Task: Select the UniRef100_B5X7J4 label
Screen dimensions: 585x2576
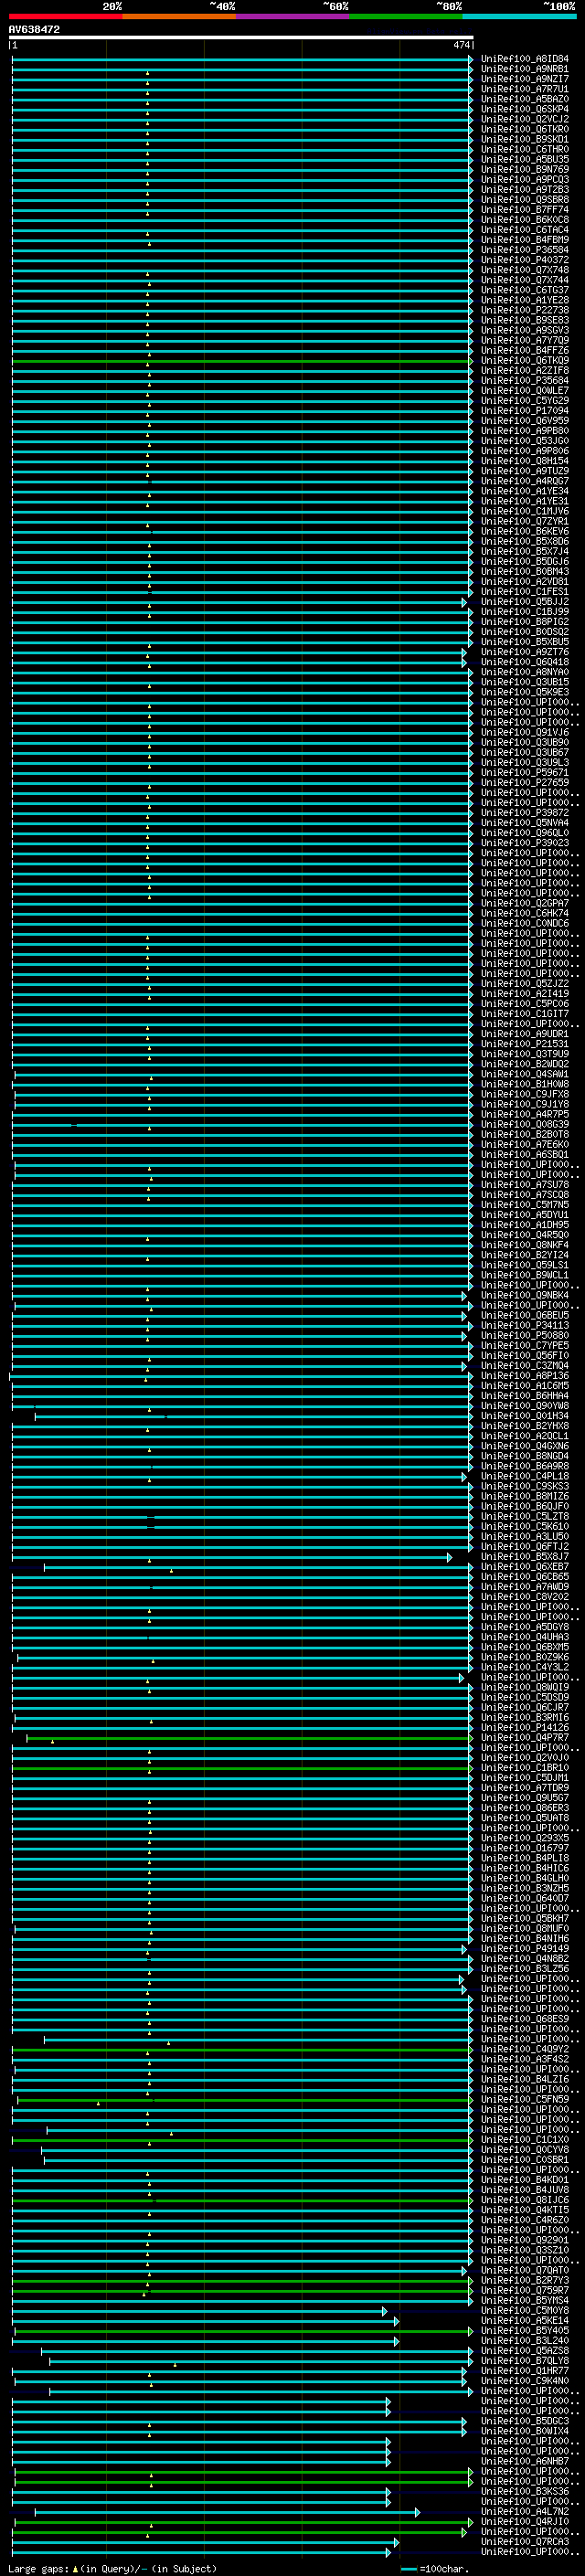Action: (x=525, y=551)
